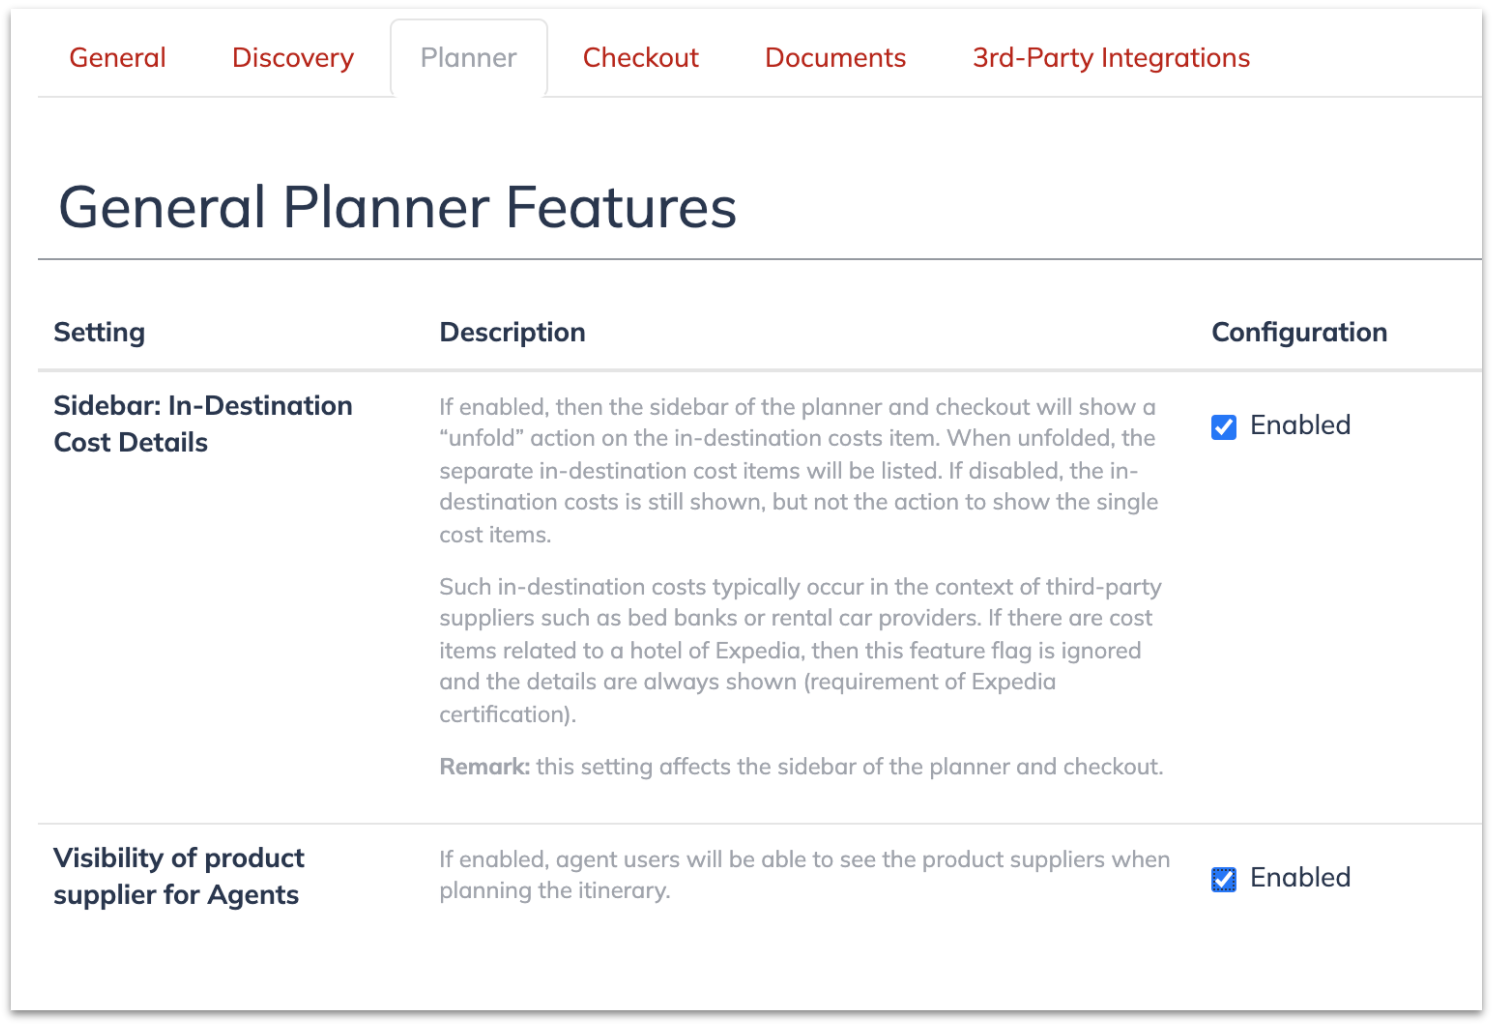Click the Description column header

[x=512, y=332]
